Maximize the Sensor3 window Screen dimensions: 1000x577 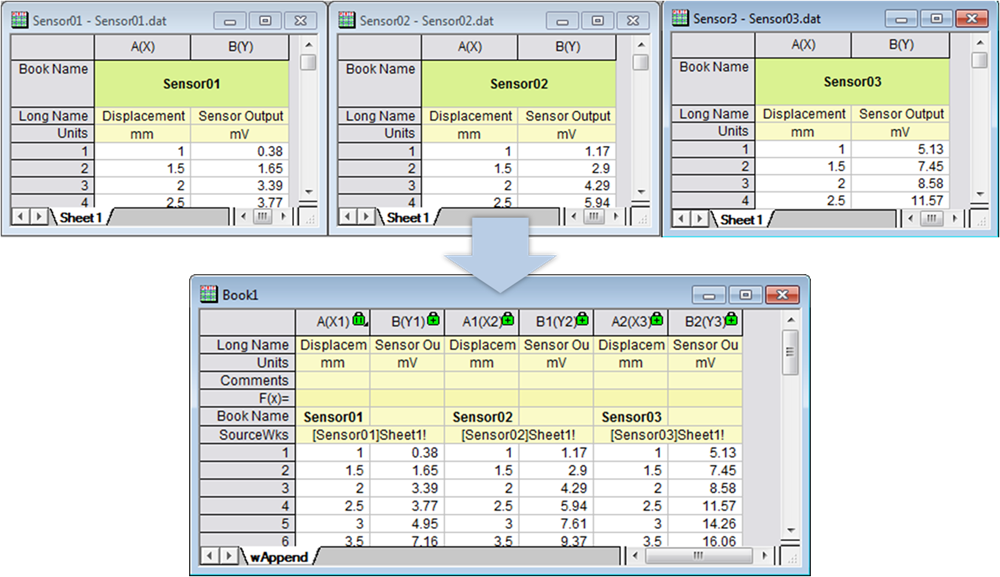(x=936, y=18)
